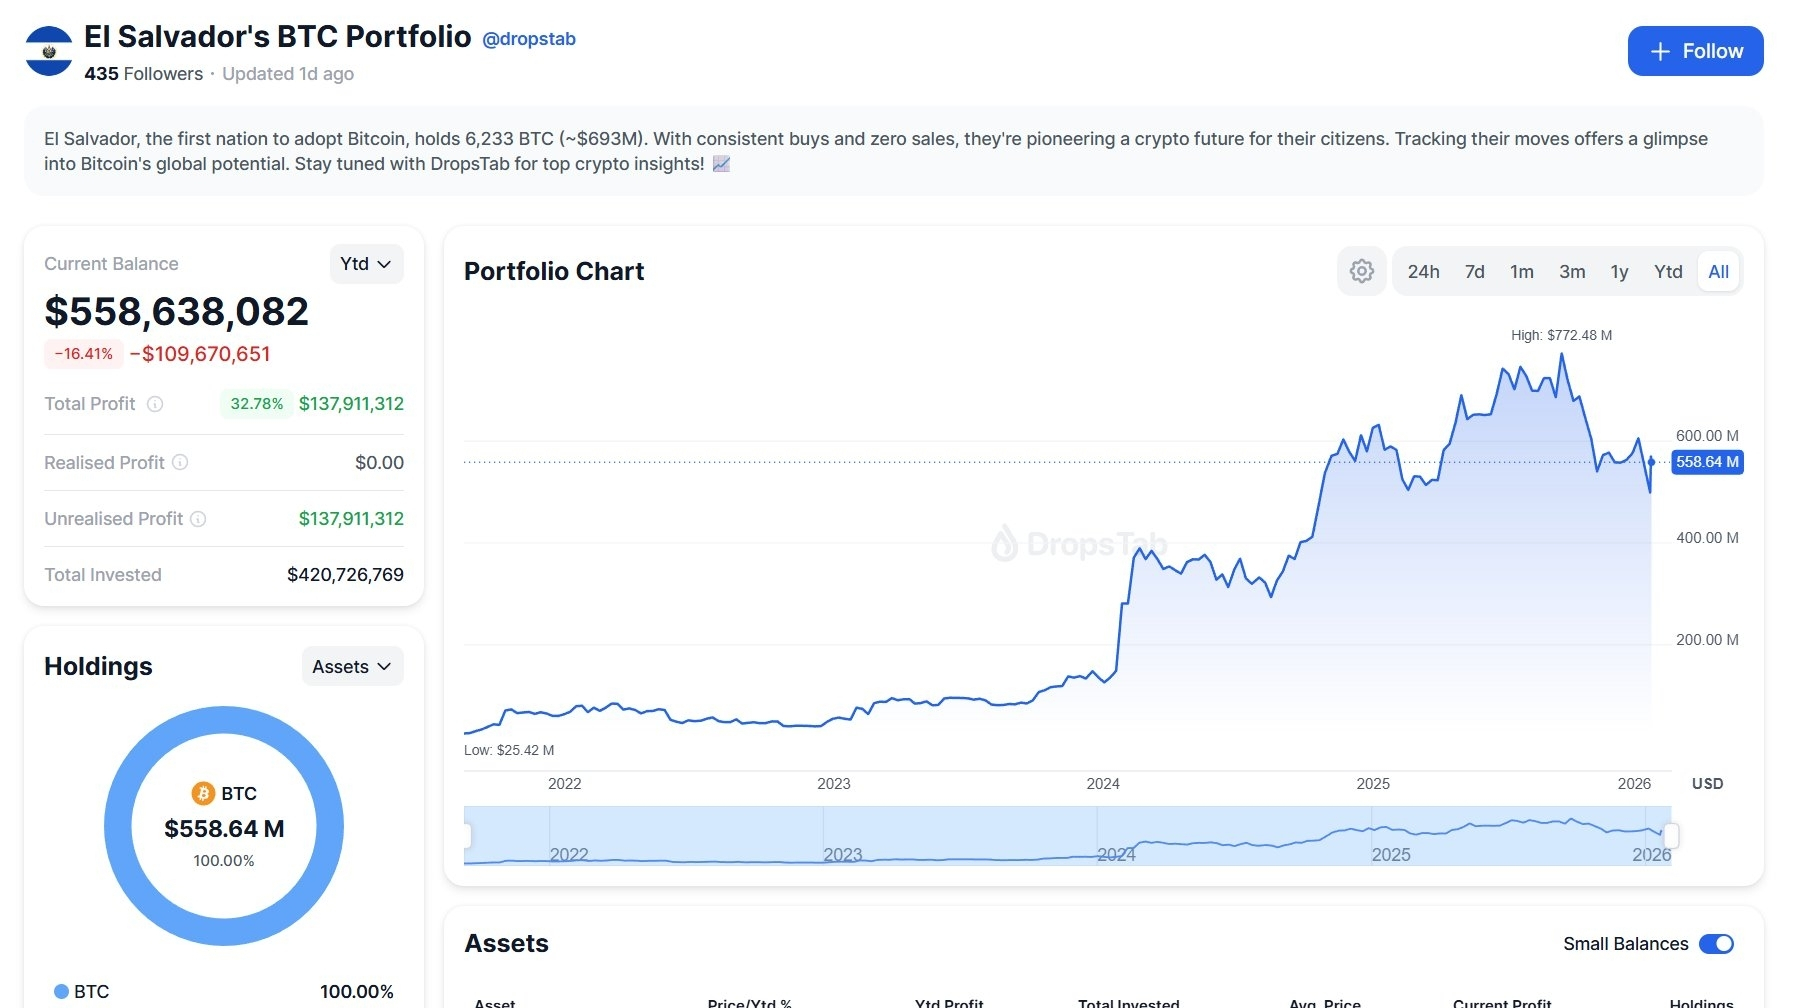
Task: Open the @dropstab profile link
Action: tap(529, 39)
